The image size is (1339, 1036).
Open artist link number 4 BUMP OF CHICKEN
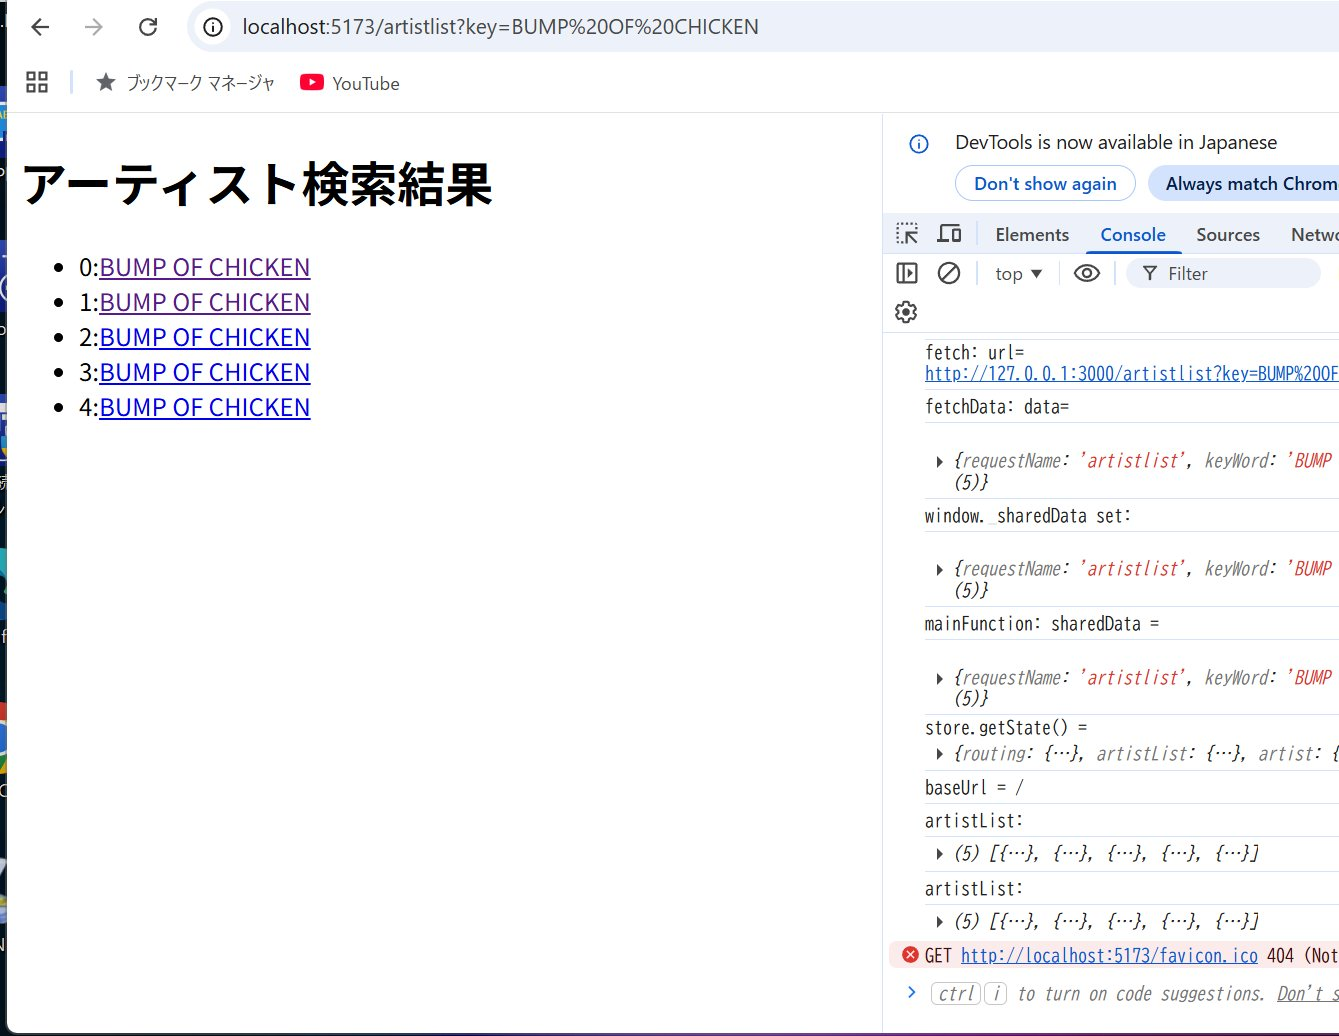(x=204, y=407)
